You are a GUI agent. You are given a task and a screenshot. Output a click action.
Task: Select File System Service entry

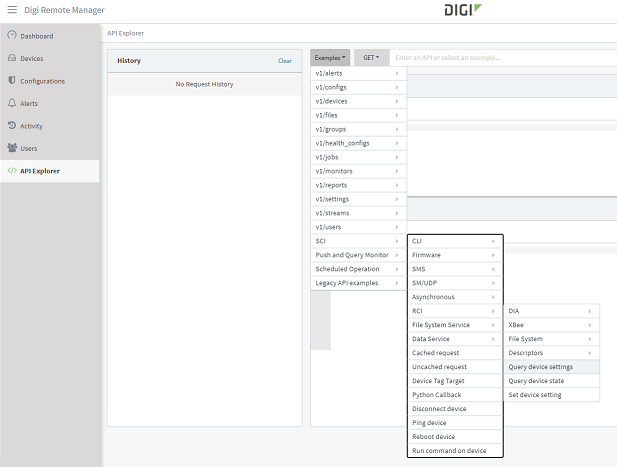click(x=455, y=325)
